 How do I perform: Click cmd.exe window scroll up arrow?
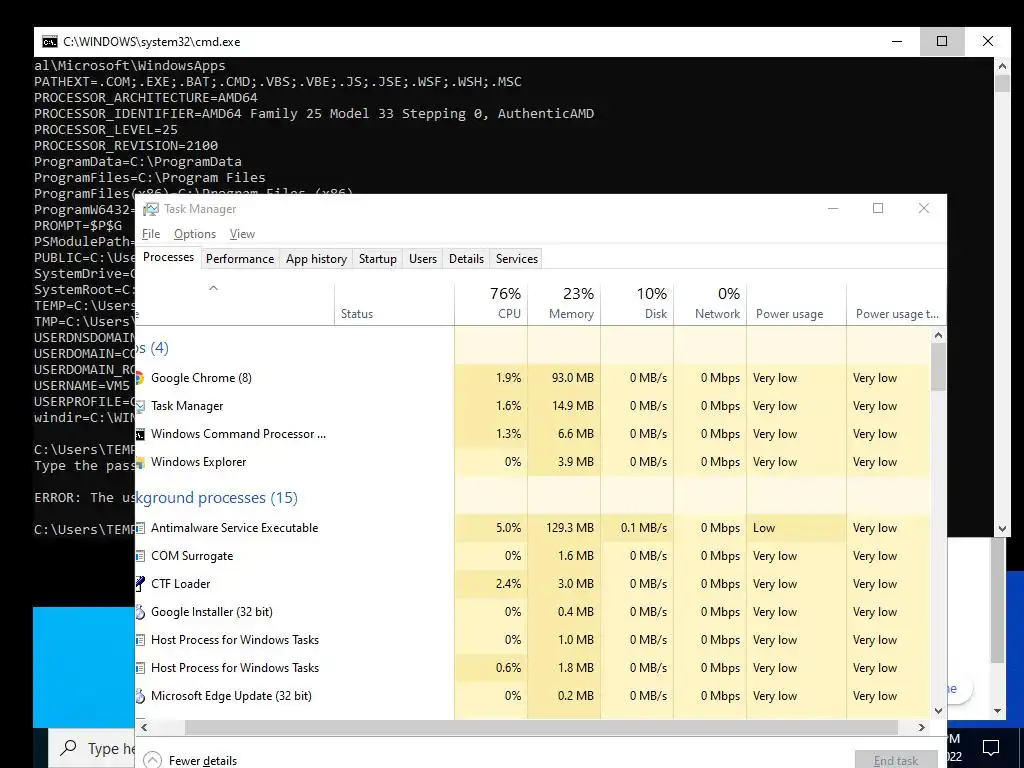pyautogui.click(x=1002, y=65)
